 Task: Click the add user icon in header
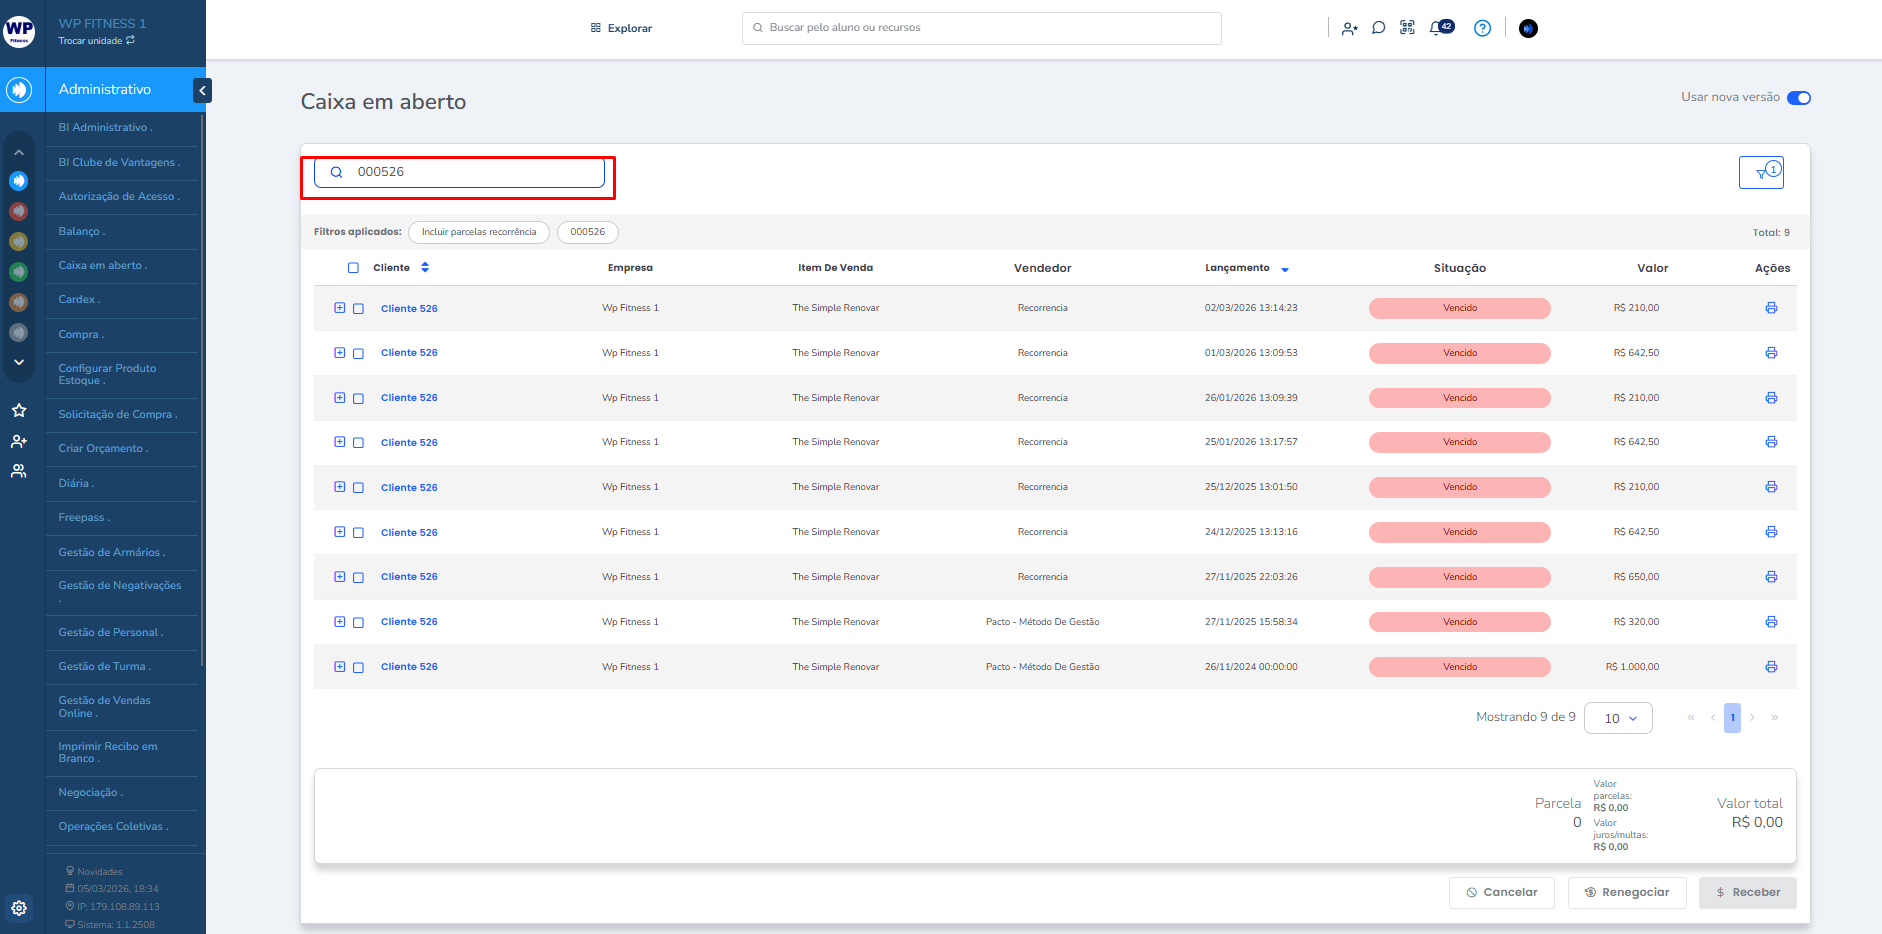pos(1349,28)
